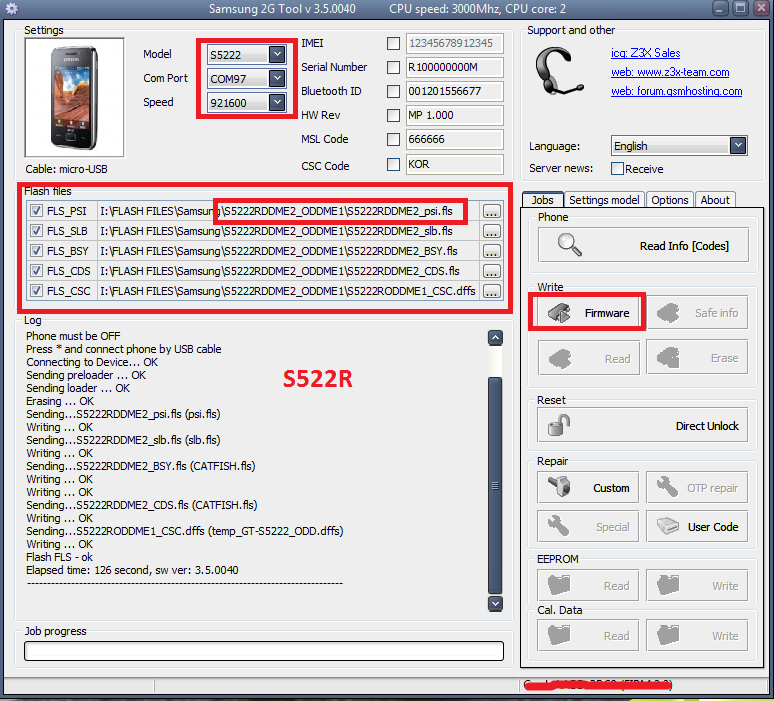
Task: Uncheck the FLS_SLB flash file
Action: click(36, 231)
